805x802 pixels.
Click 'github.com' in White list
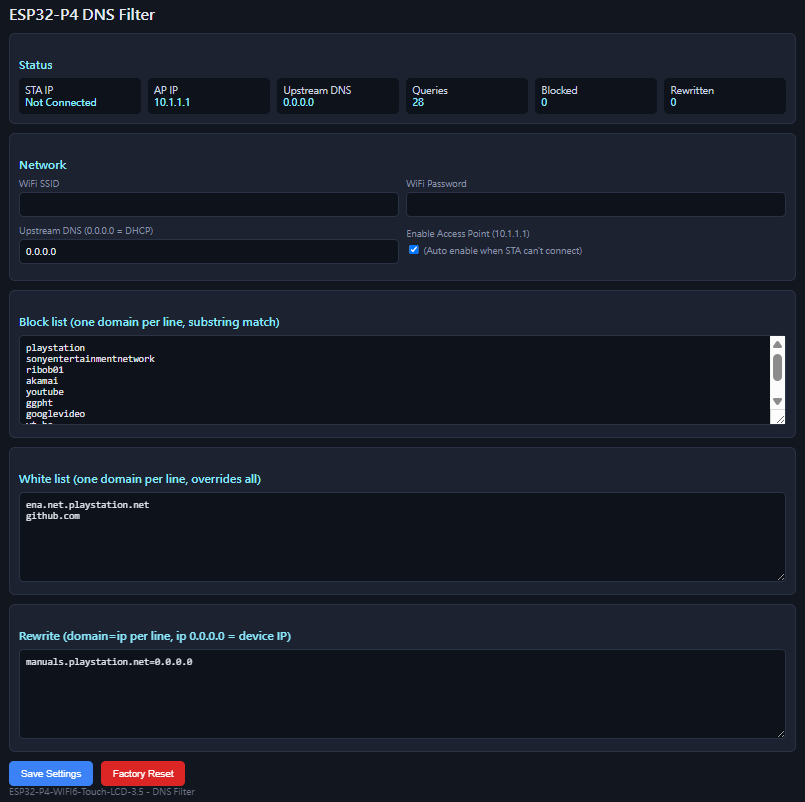pos(53,516)
